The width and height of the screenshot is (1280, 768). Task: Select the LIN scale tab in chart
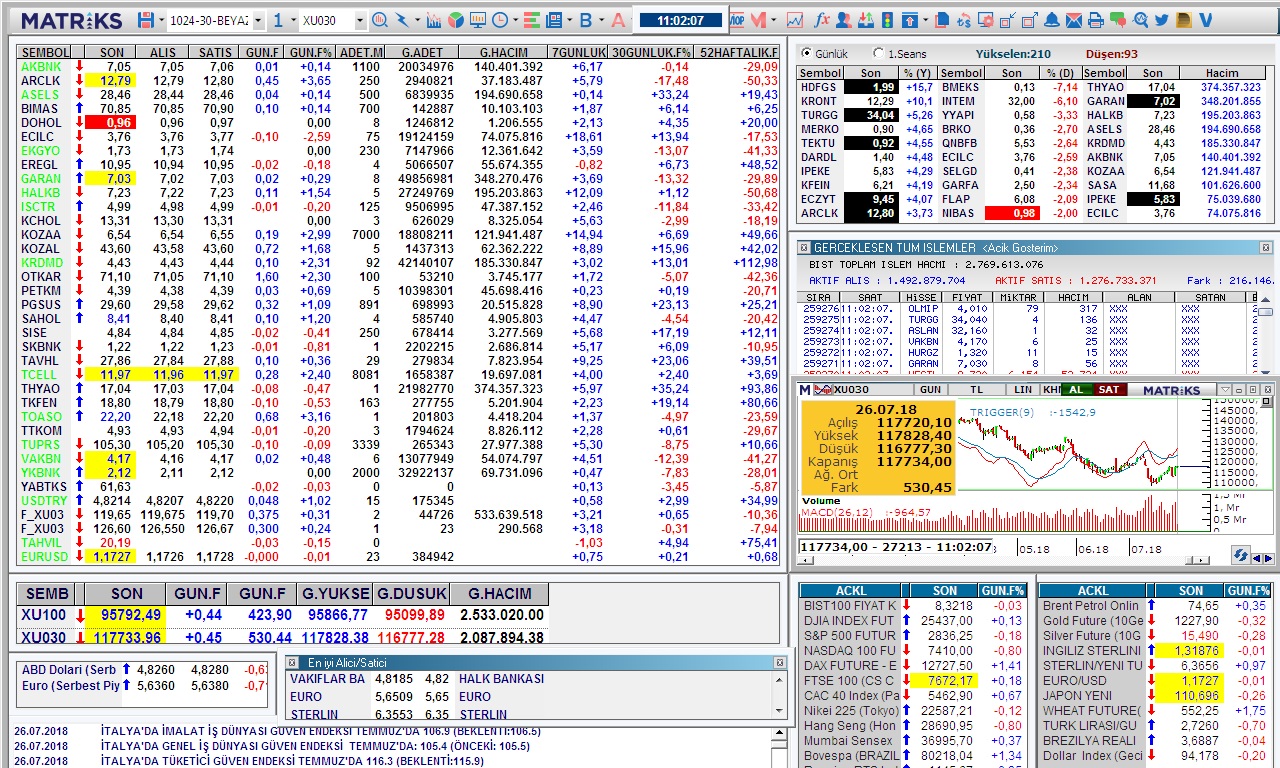pyautogui.click(x=1023, y=389)
